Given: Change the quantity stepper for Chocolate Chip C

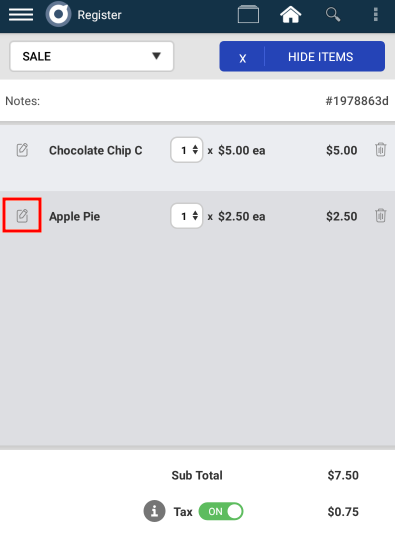Looking at the screenshot, I should coord(187,150).
